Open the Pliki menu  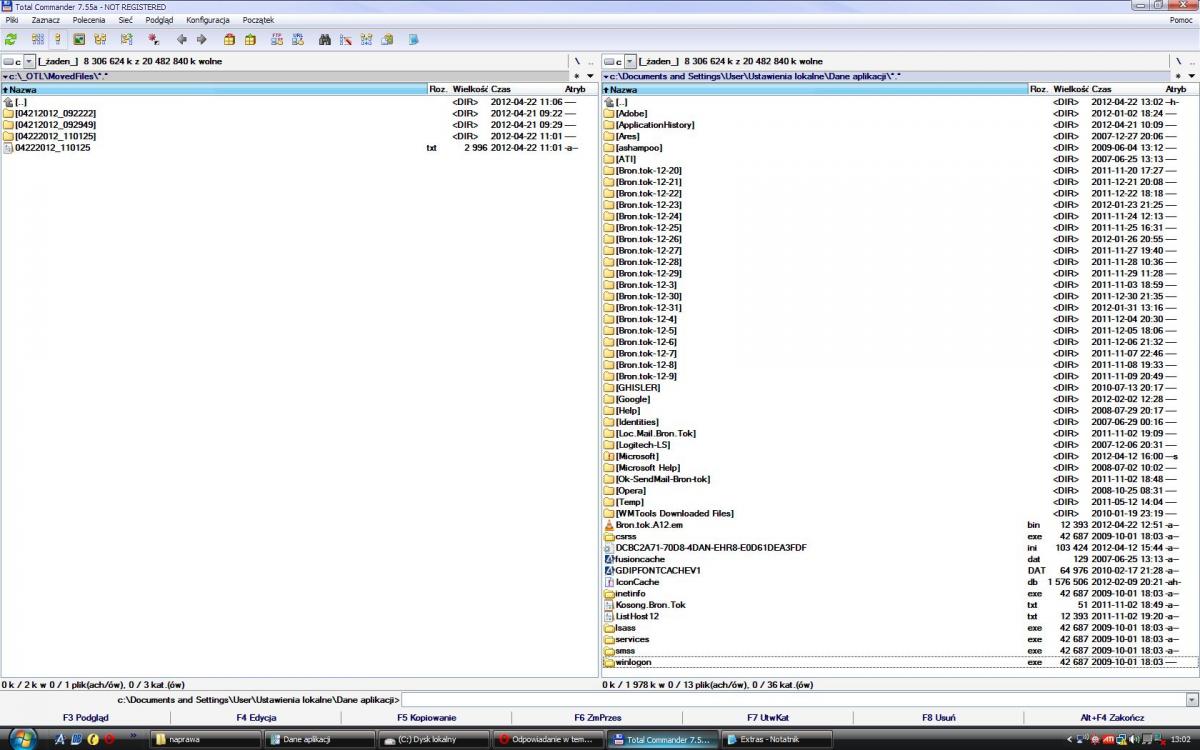12,20
